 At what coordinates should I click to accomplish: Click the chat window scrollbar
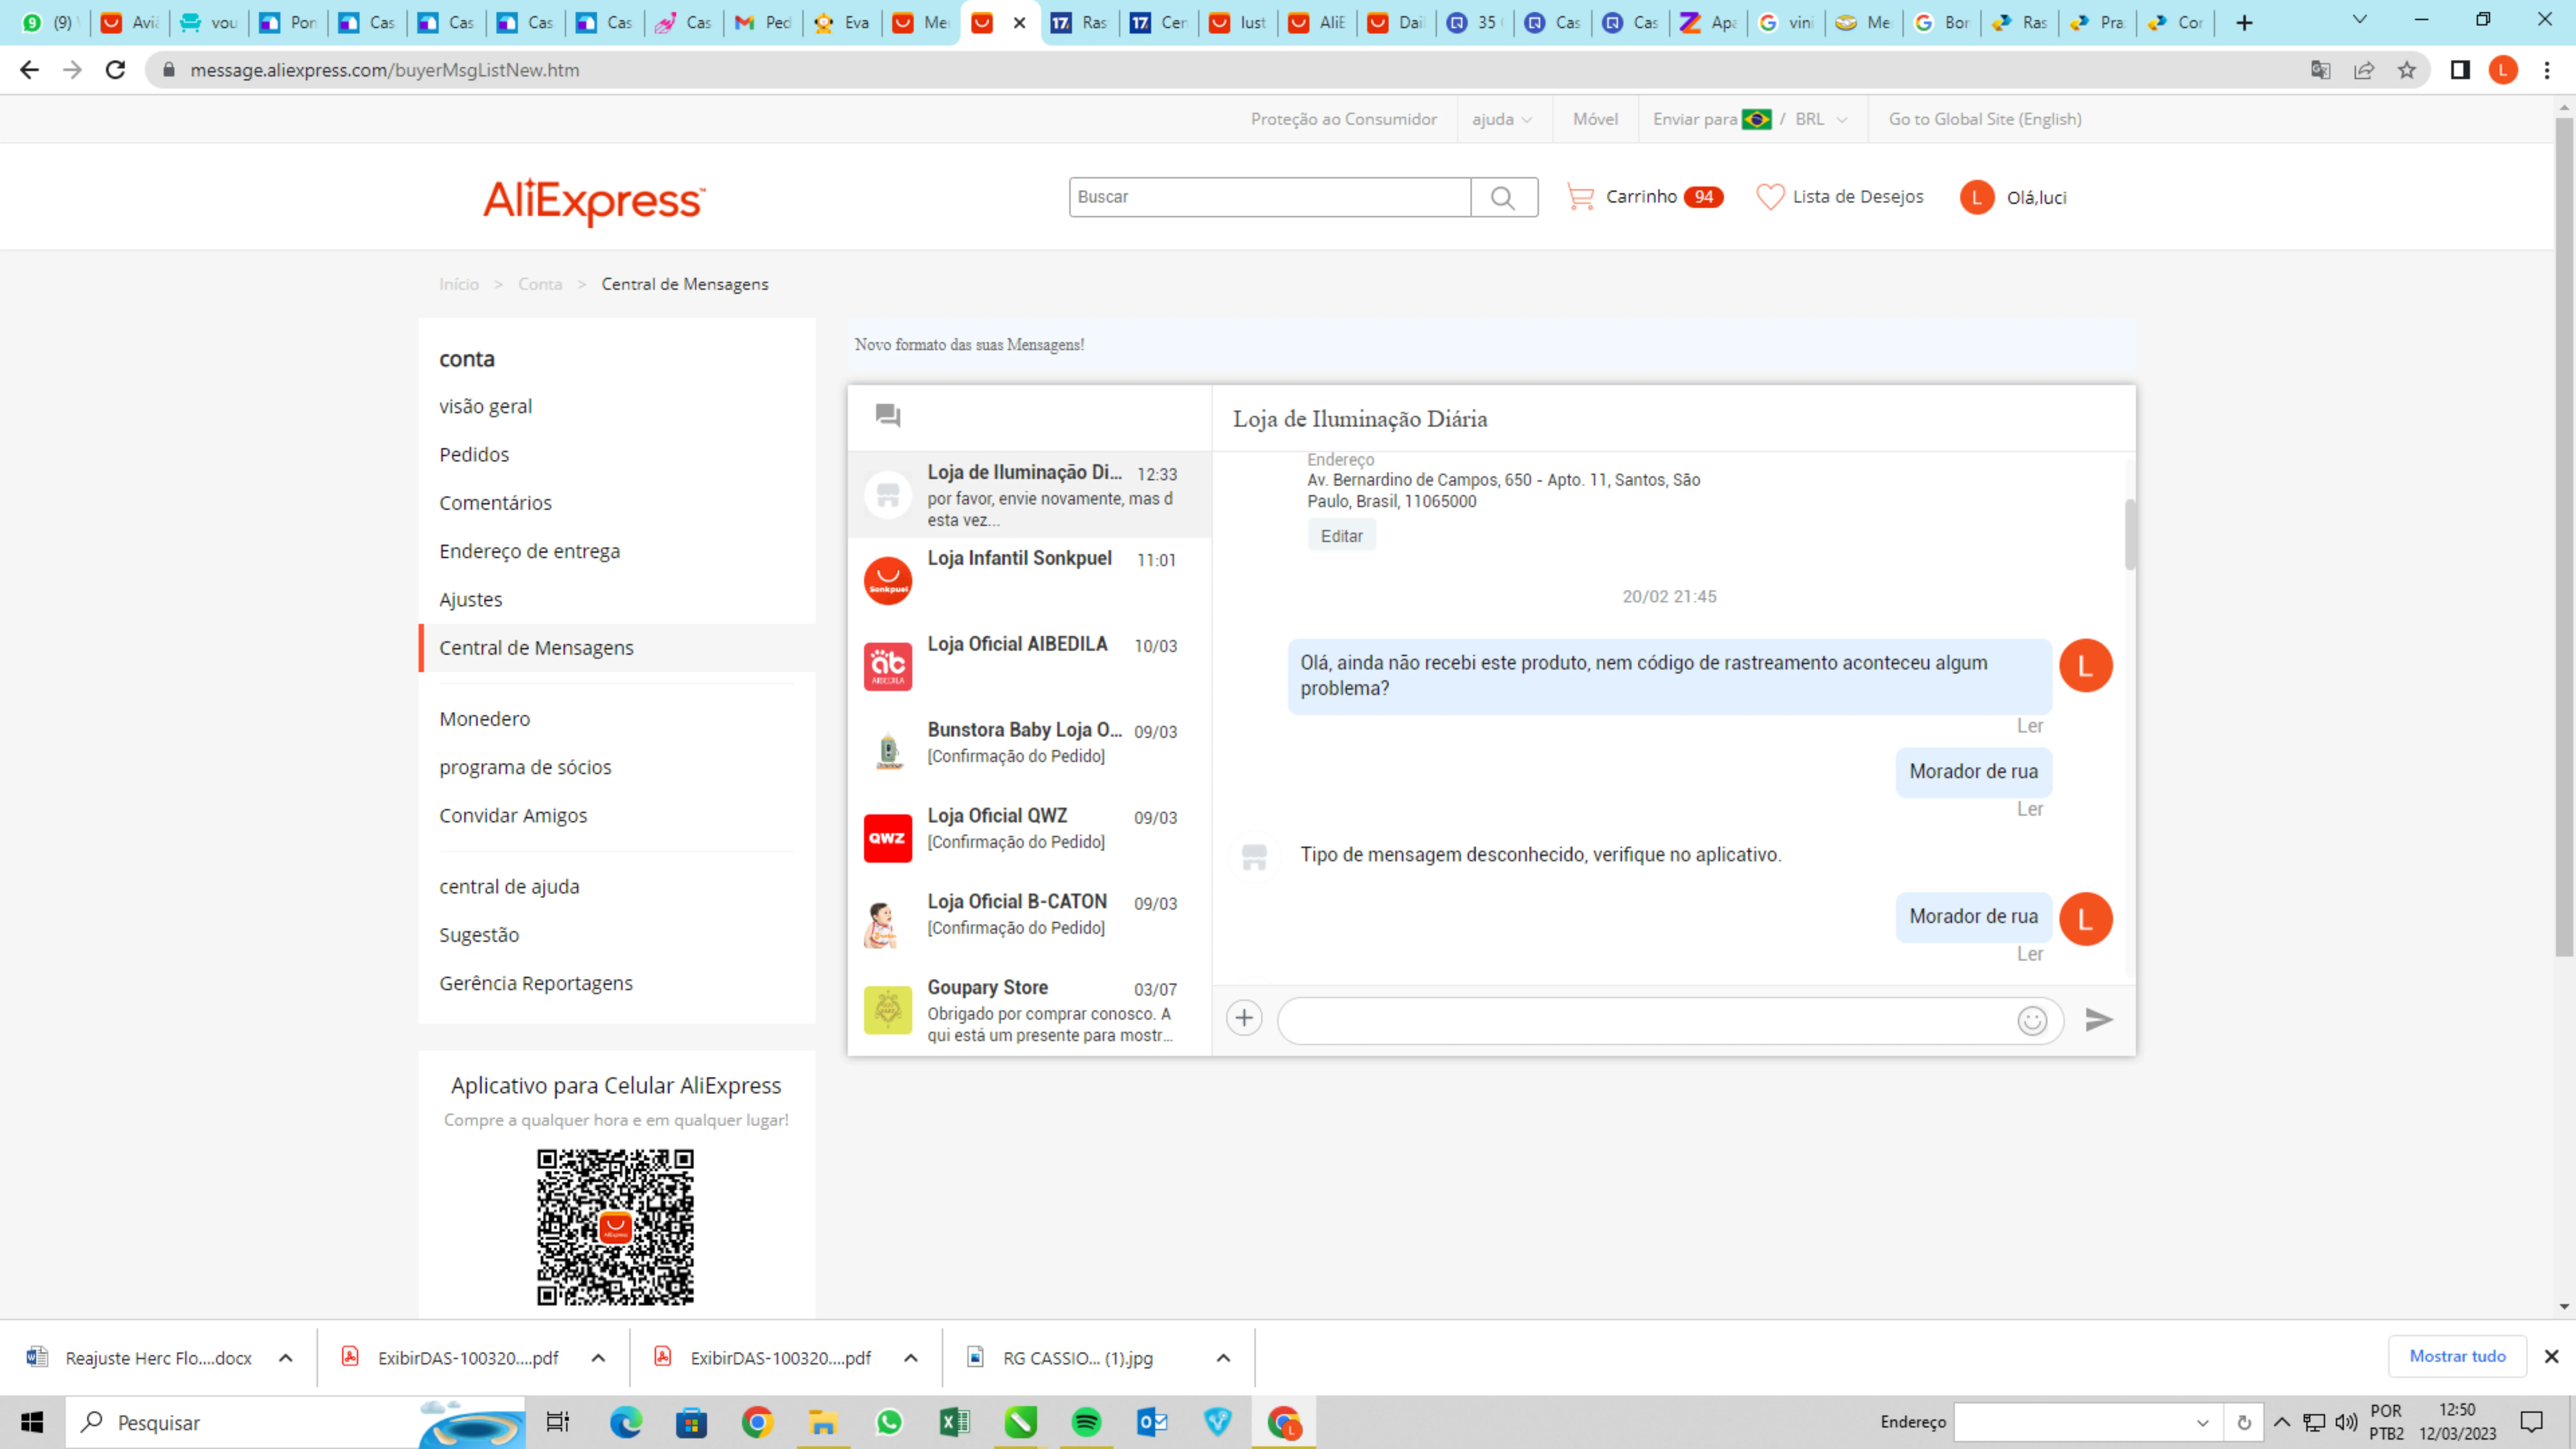2130,534
